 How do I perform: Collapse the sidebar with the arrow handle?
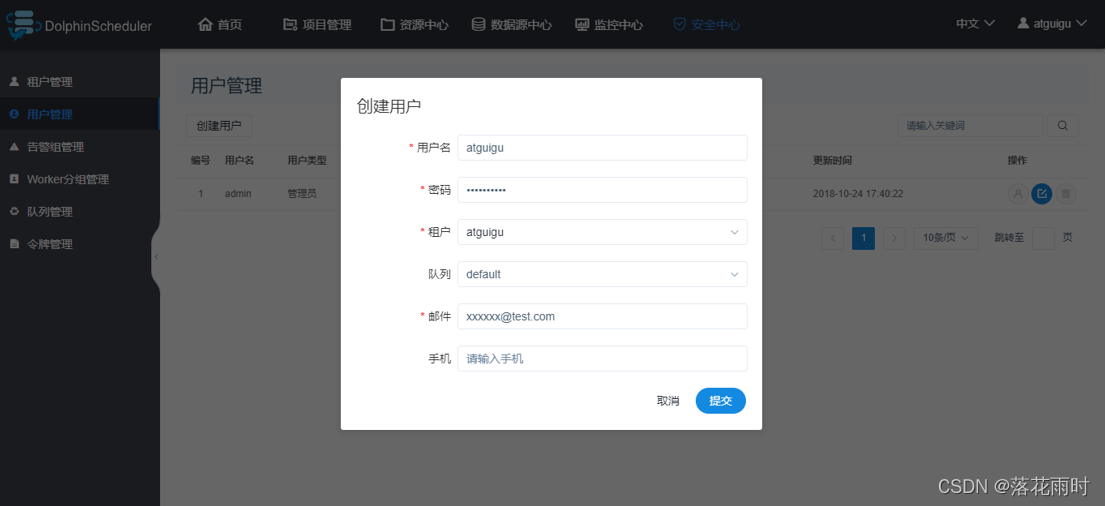[x=156, y=256]
